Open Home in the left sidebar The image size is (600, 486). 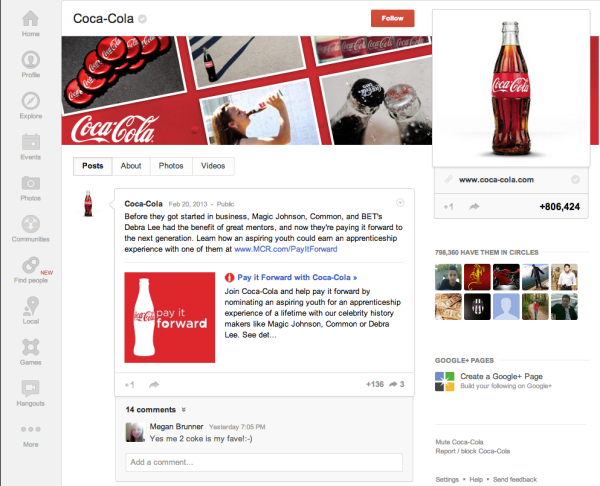30,20
